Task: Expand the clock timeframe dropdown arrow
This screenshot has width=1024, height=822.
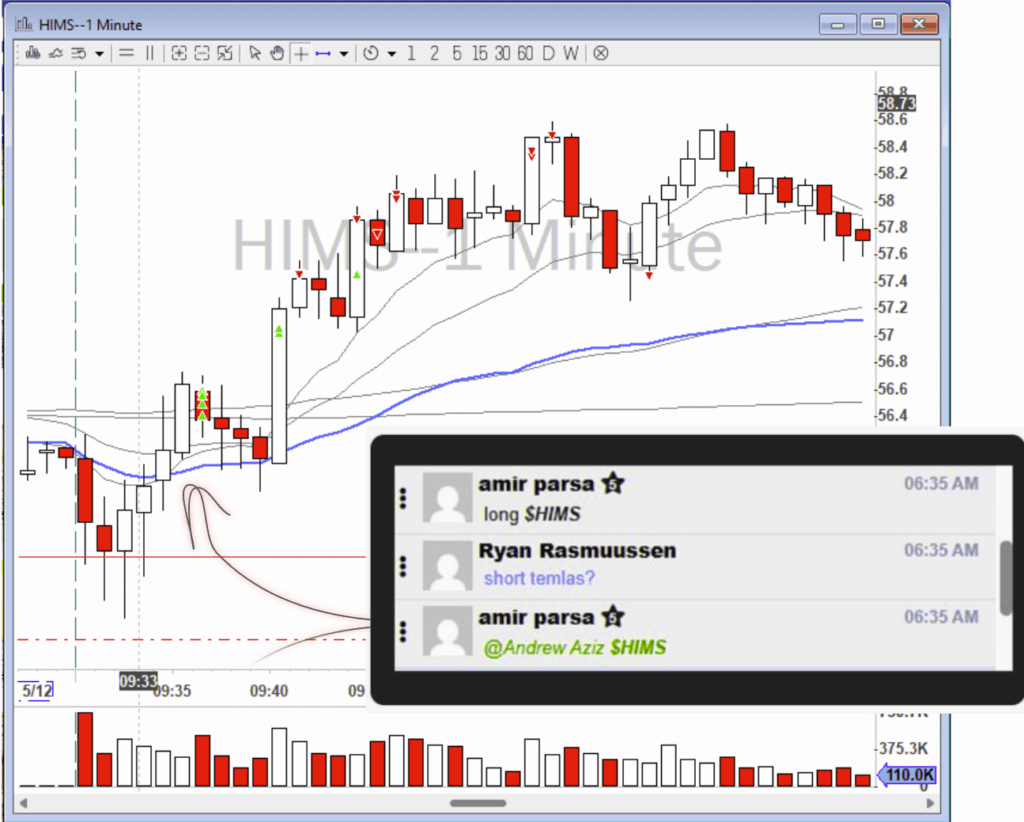Action: [x=391, y=54]
